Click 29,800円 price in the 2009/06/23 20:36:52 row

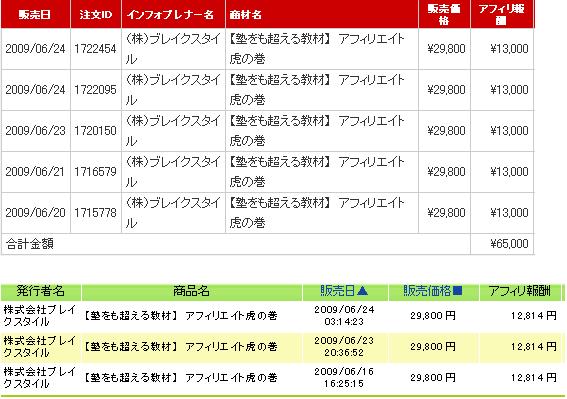[433, 347]
